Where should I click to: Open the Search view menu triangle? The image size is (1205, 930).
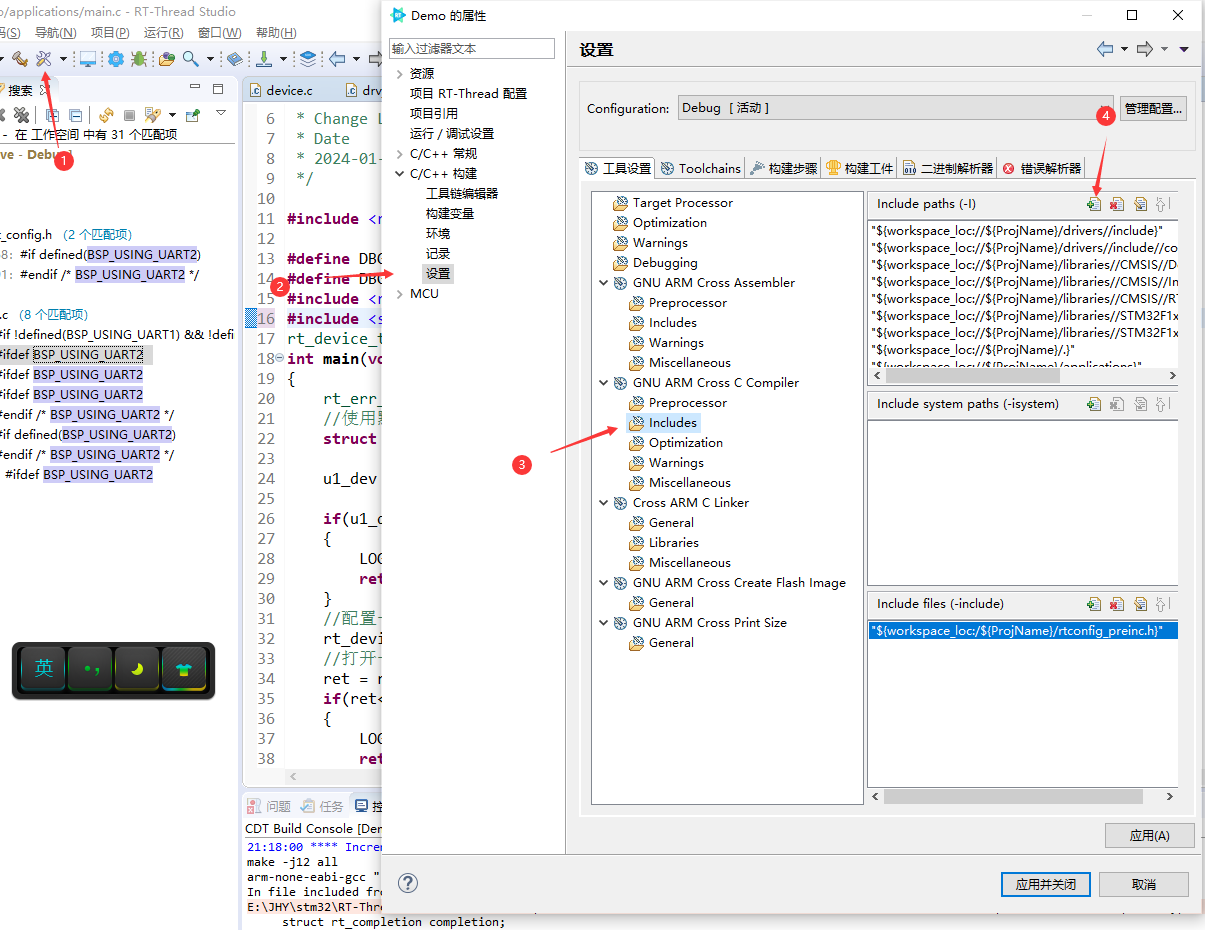(x=221, y=113)
